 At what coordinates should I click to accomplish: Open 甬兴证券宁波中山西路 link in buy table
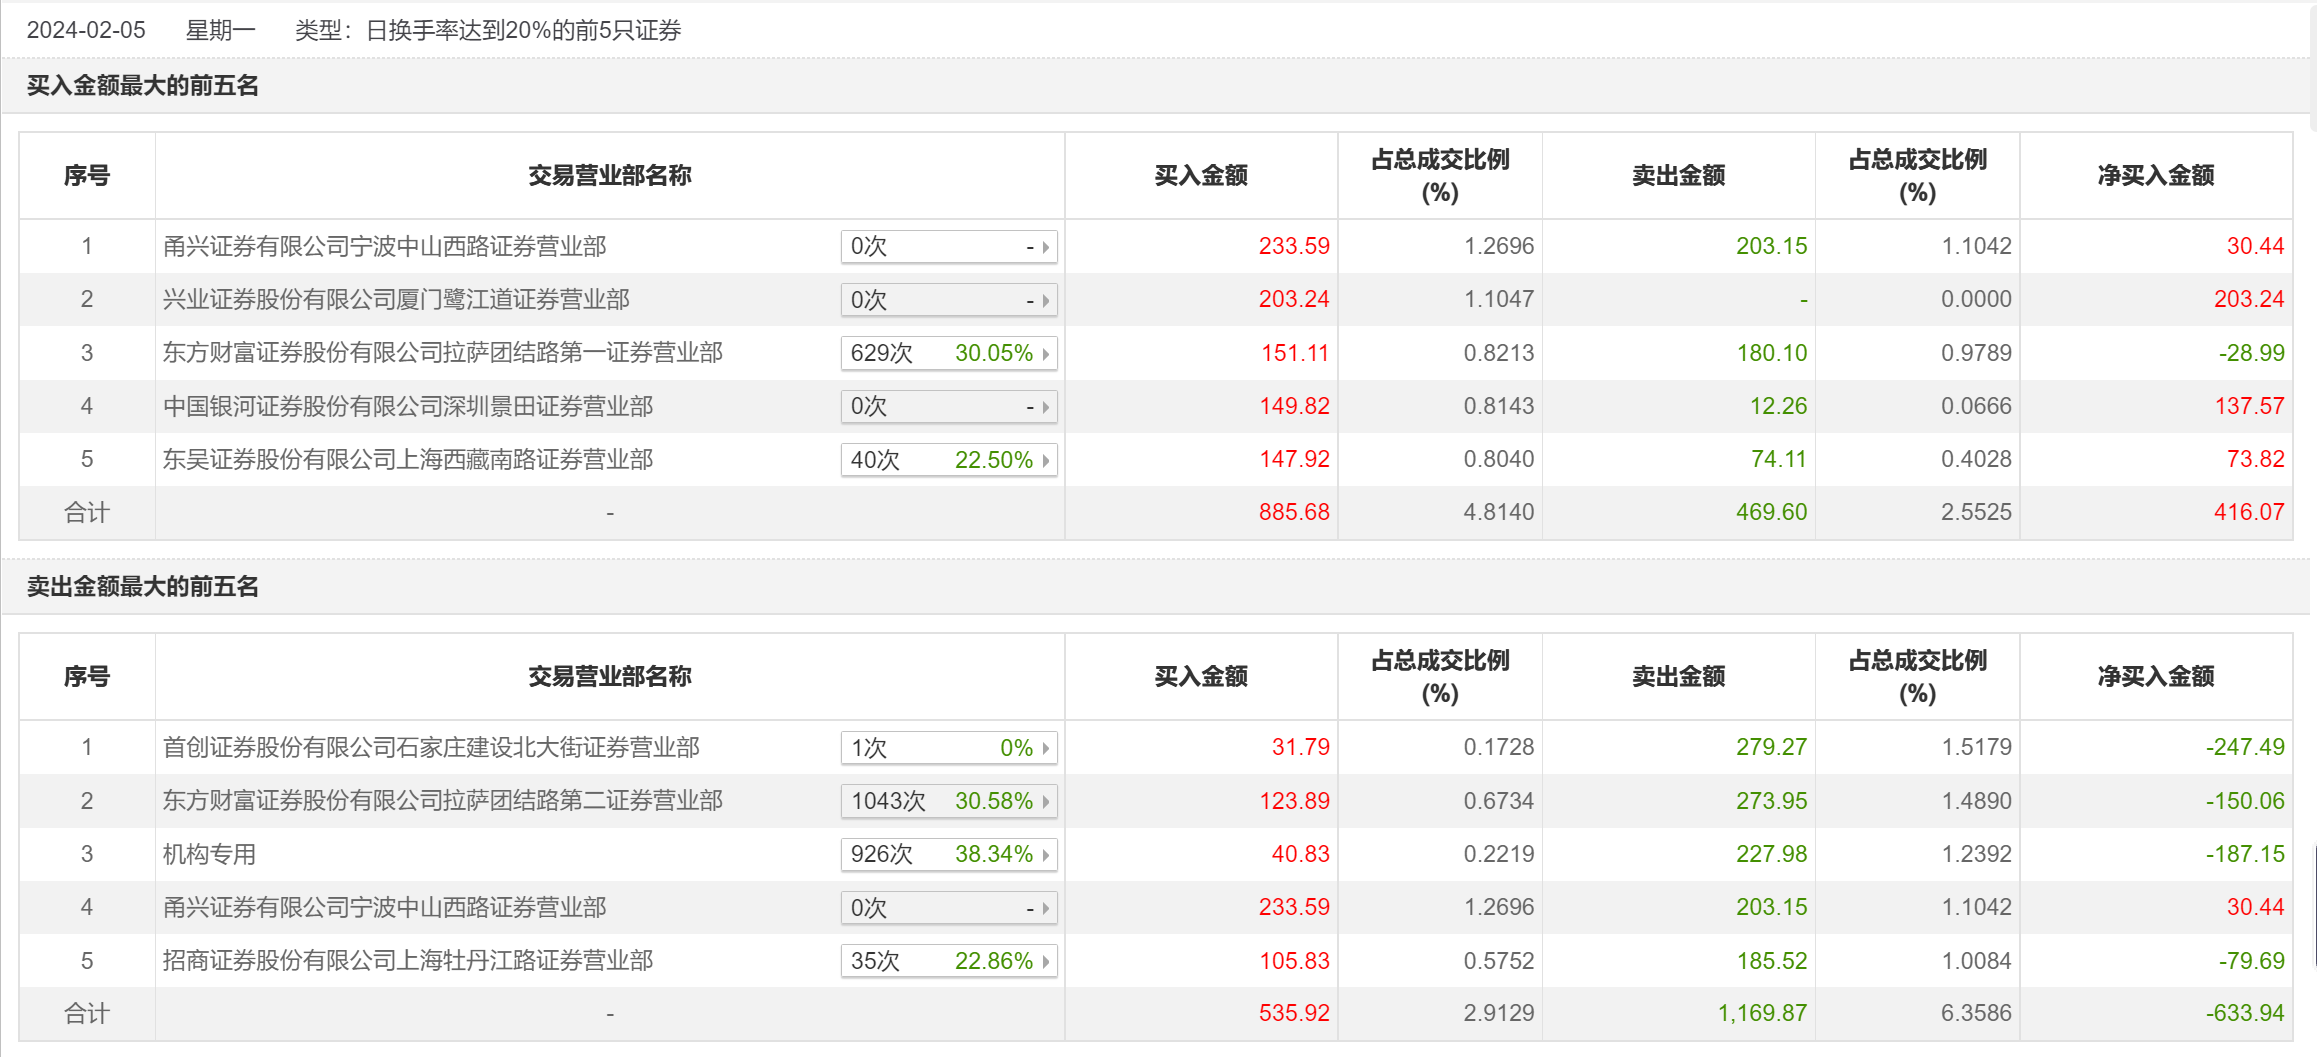point(384,247)
